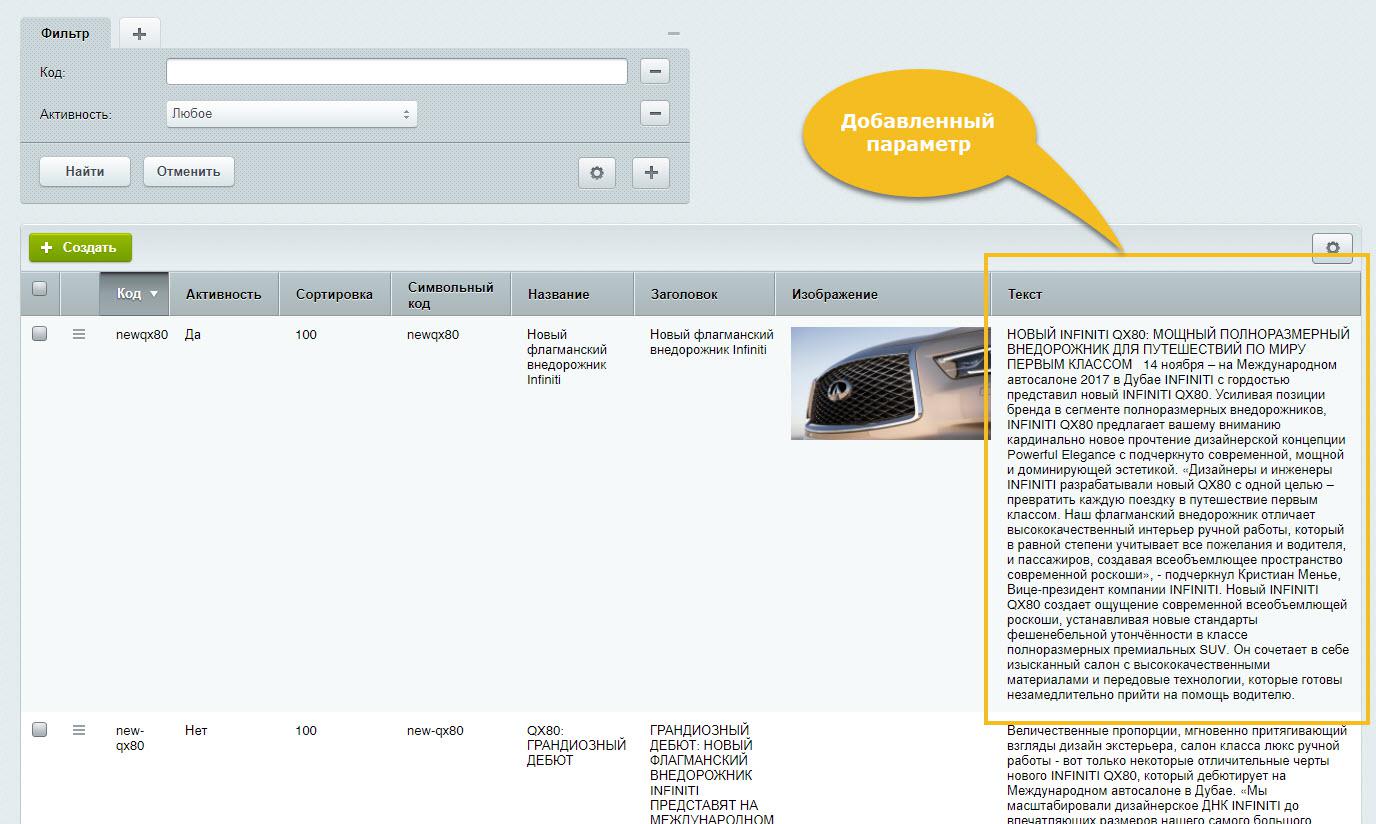Open the Infiniti grille image thumbnail

891,383
